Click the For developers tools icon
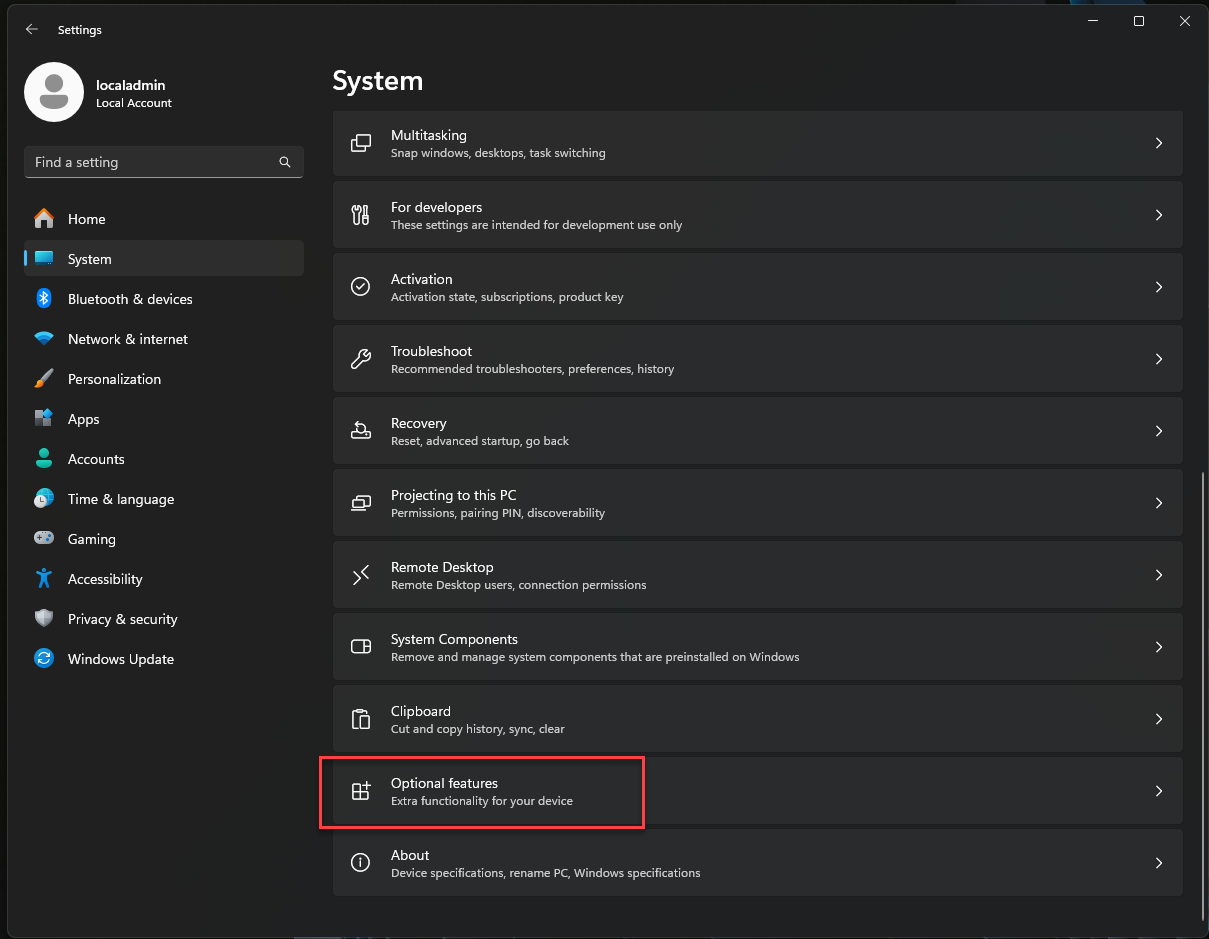This screenshot has height=939, width=1209. coord(361,215)
